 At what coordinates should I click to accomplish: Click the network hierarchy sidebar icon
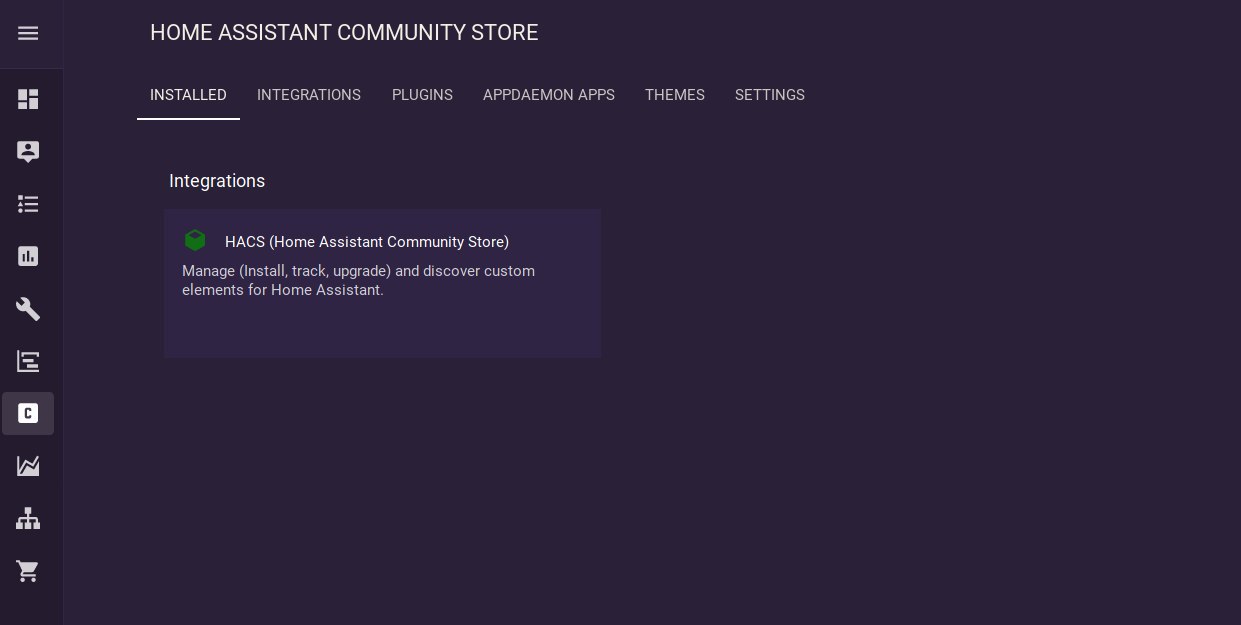(28, 518)
